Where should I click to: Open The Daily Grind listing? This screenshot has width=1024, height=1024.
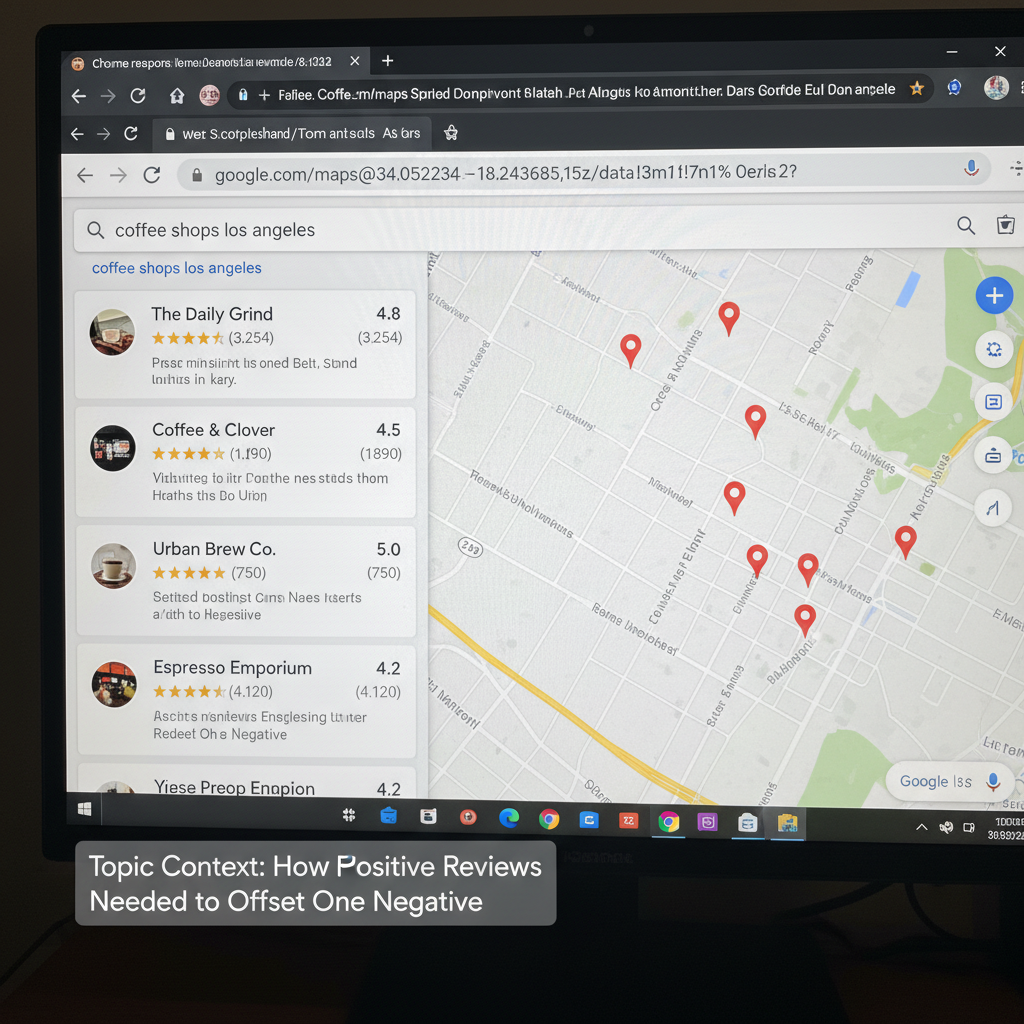(245, 345)
